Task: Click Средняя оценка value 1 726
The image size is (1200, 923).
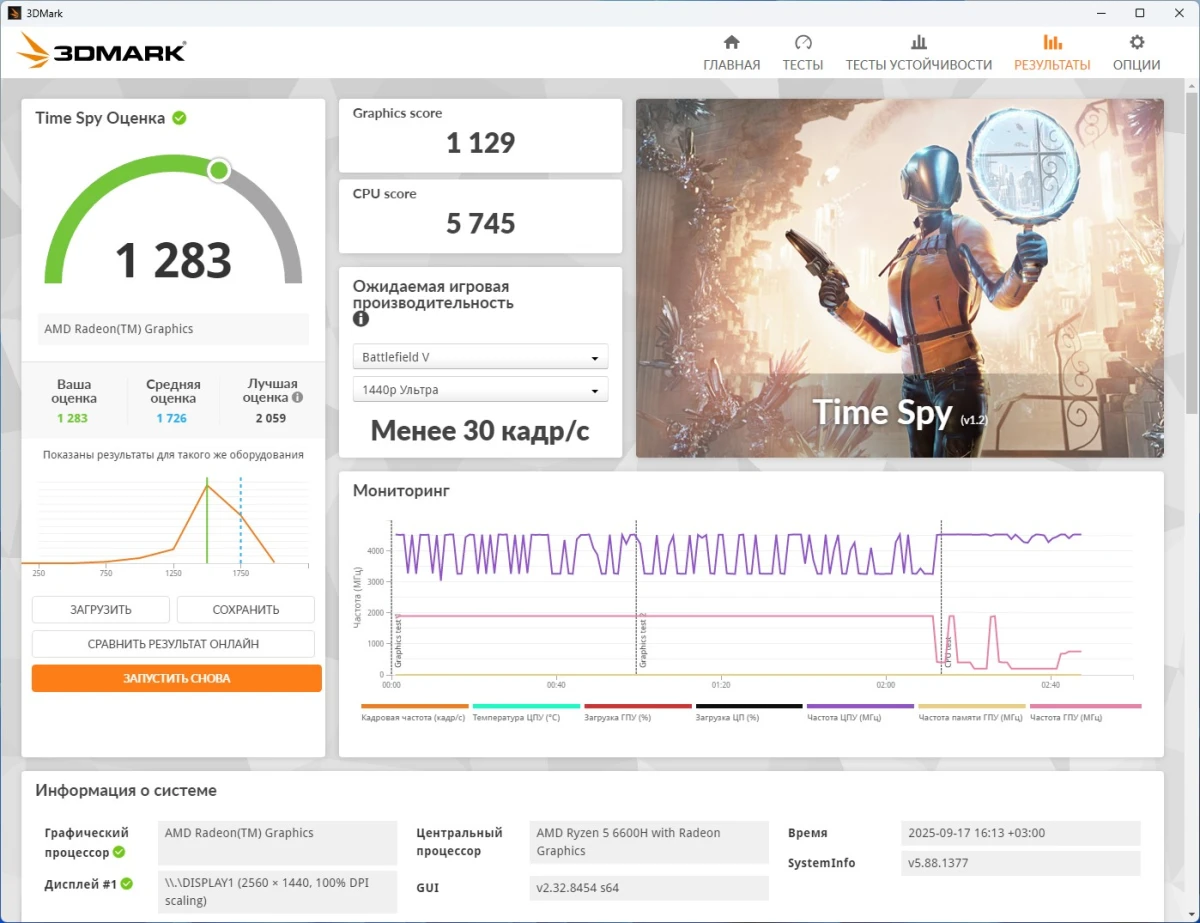Action: (x=172, y=418)
